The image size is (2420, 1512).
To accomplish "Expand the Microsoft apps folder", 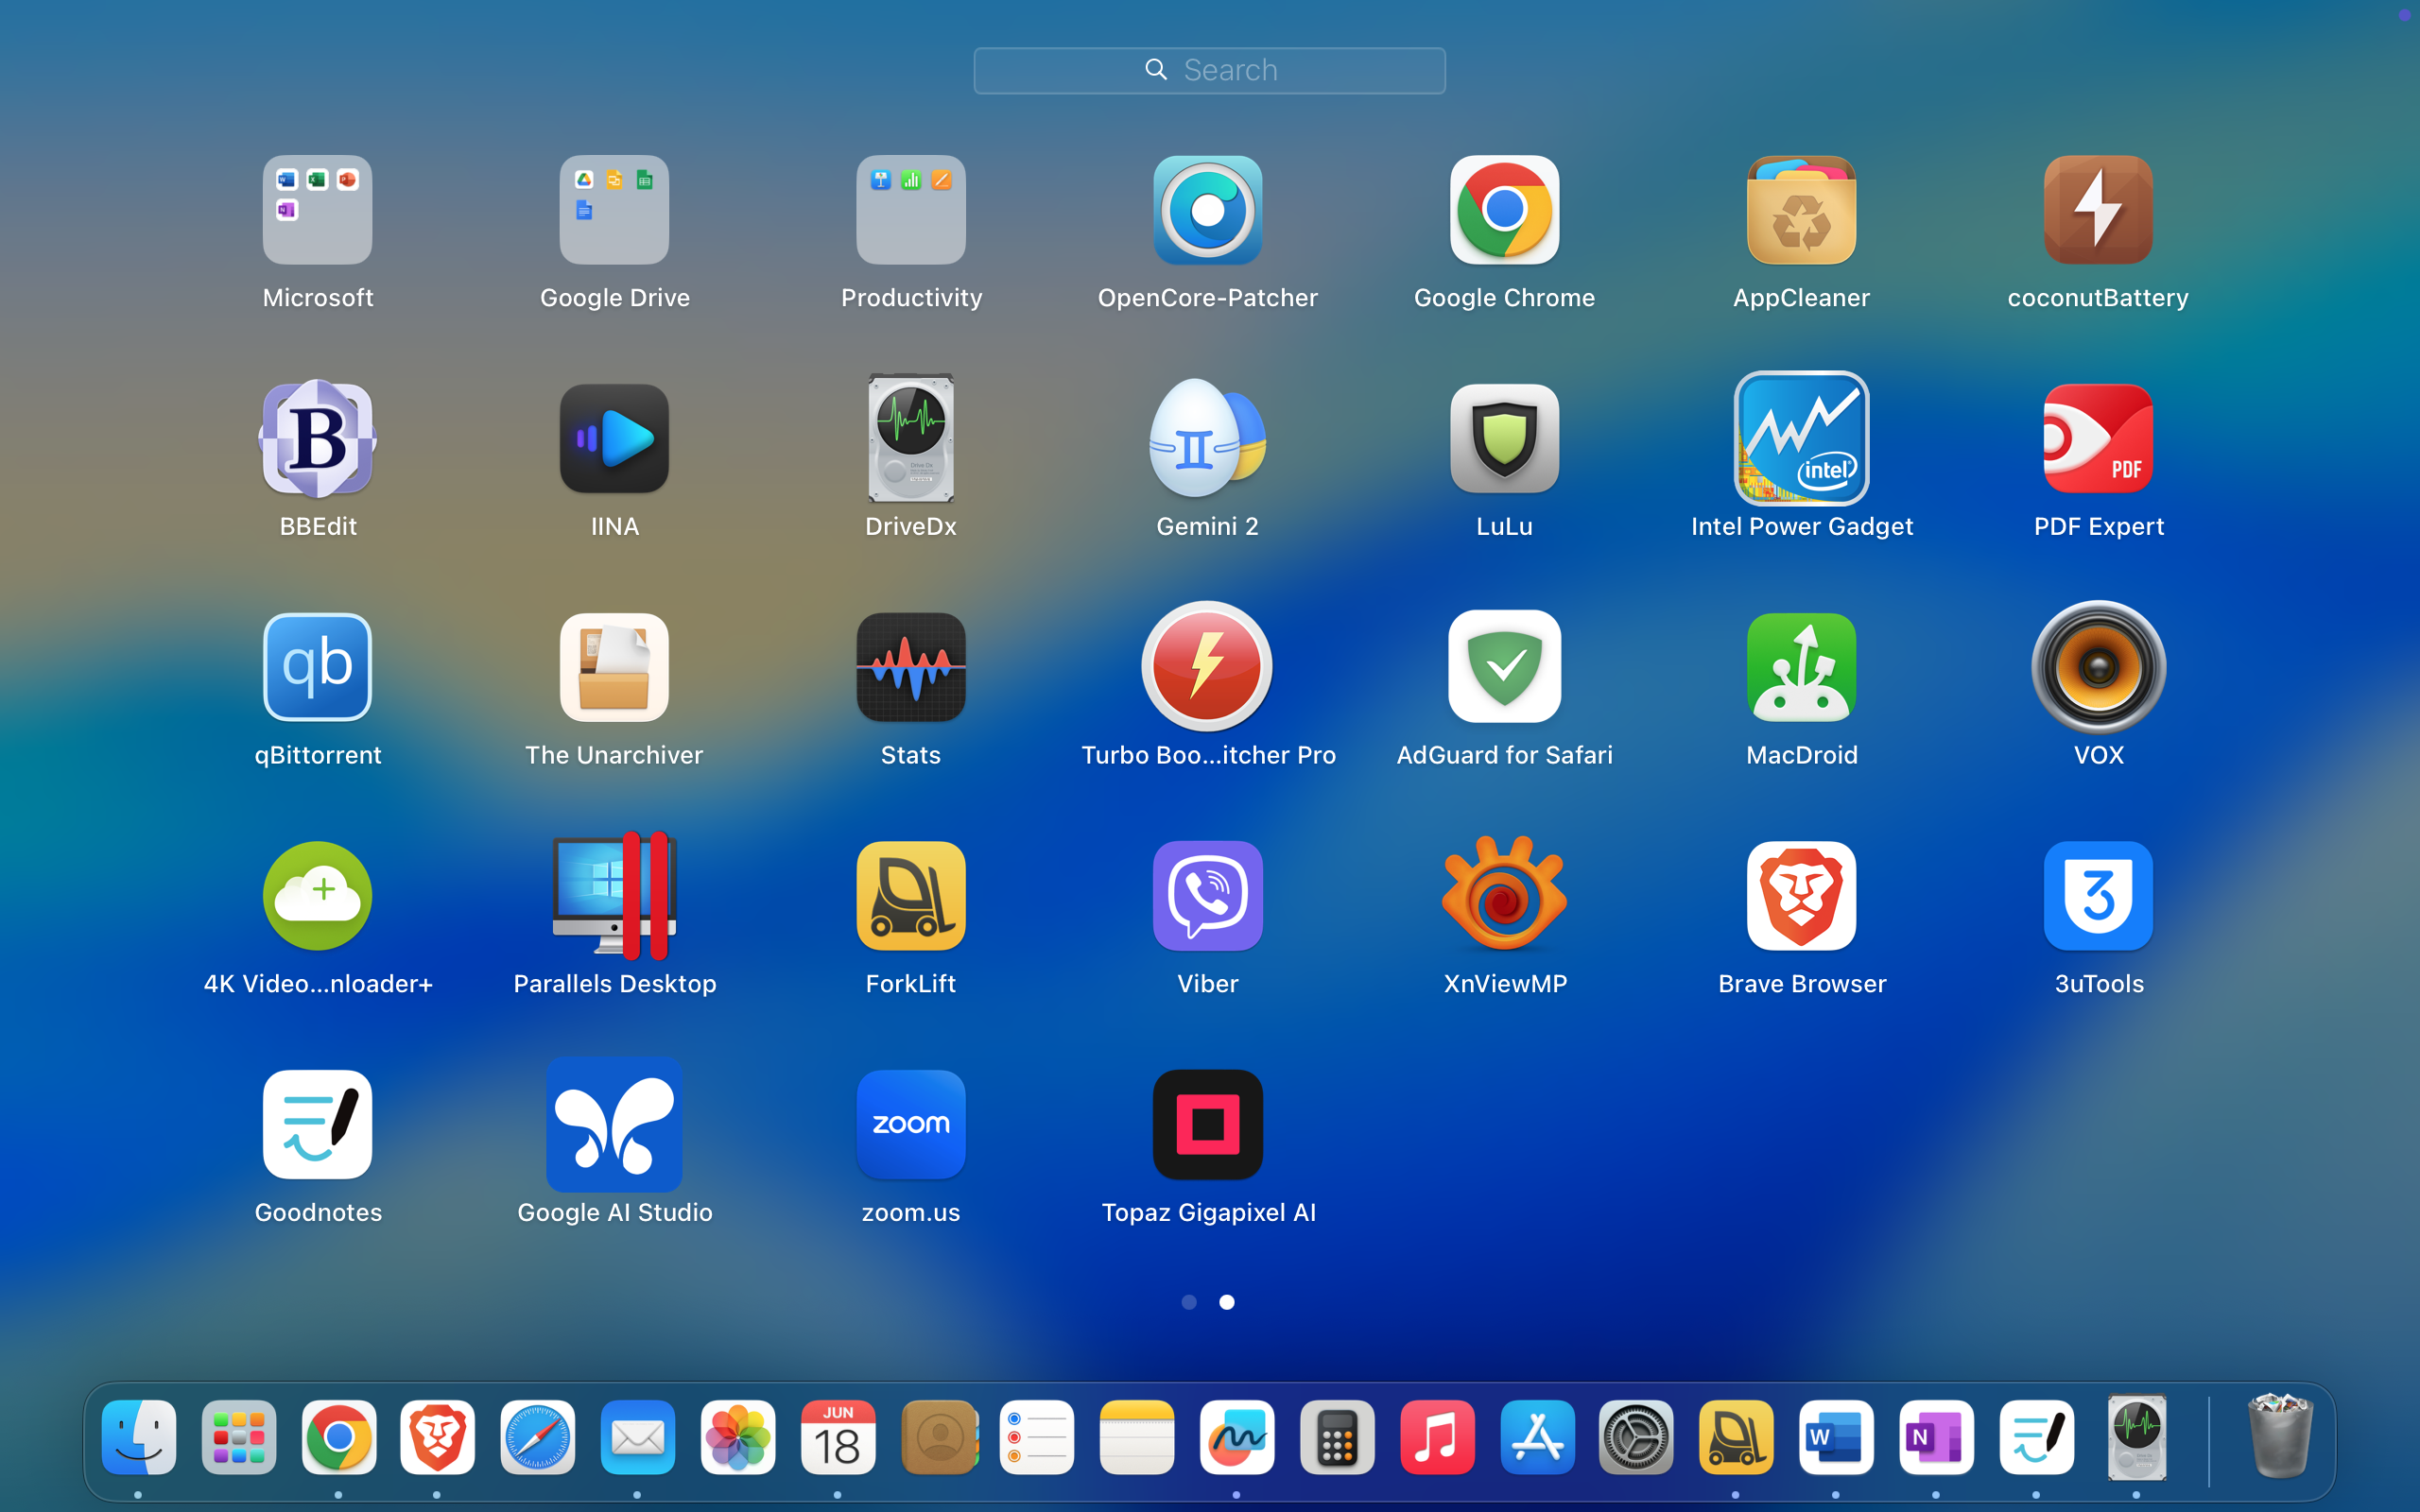I will tap(317, 210).
